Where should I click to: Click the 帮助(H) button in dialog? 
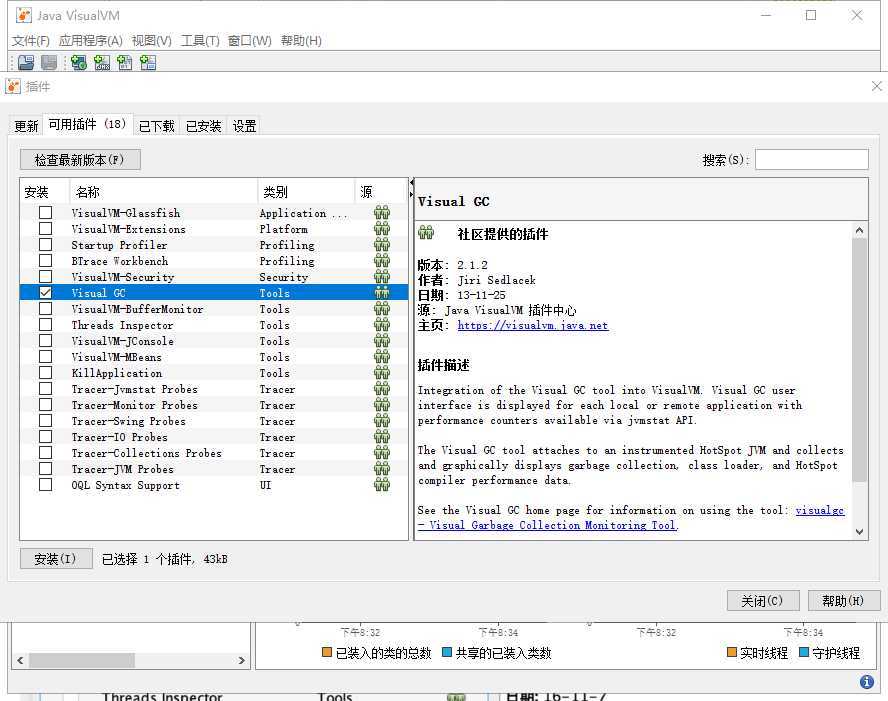click(x=843, y=601)
